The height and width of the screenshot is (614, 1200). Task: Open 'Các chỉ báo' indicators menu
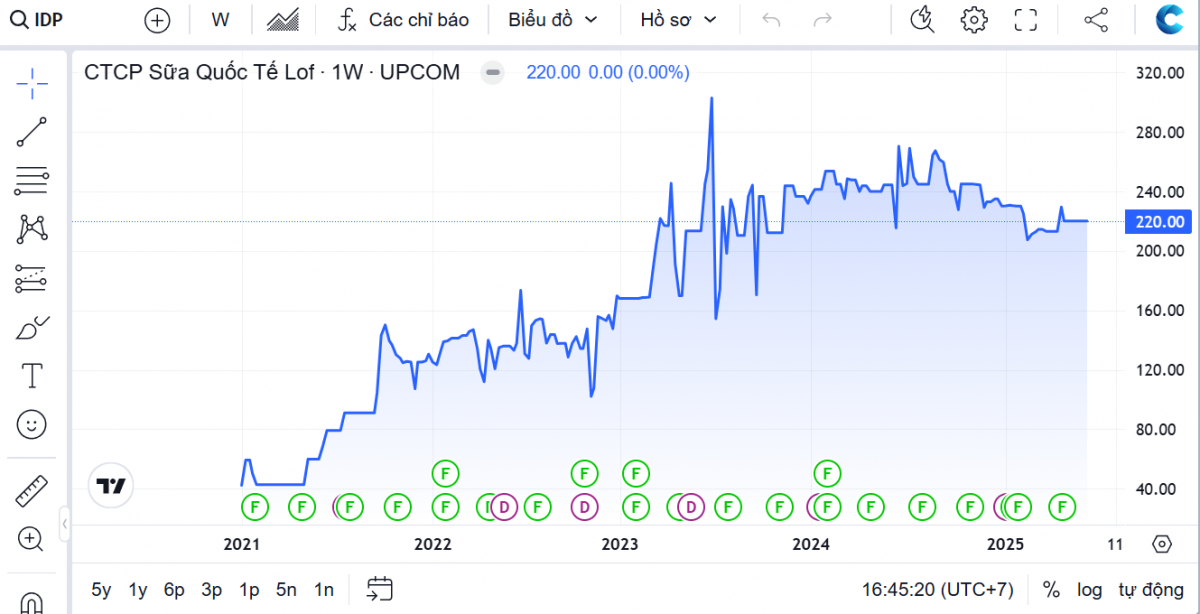tap(403, 20)
